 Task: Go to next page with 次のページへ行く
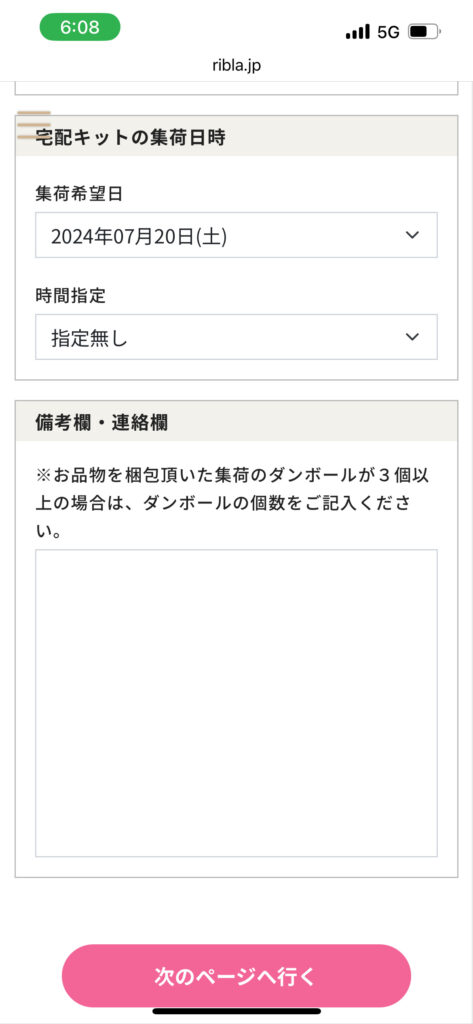pos(236,976)
